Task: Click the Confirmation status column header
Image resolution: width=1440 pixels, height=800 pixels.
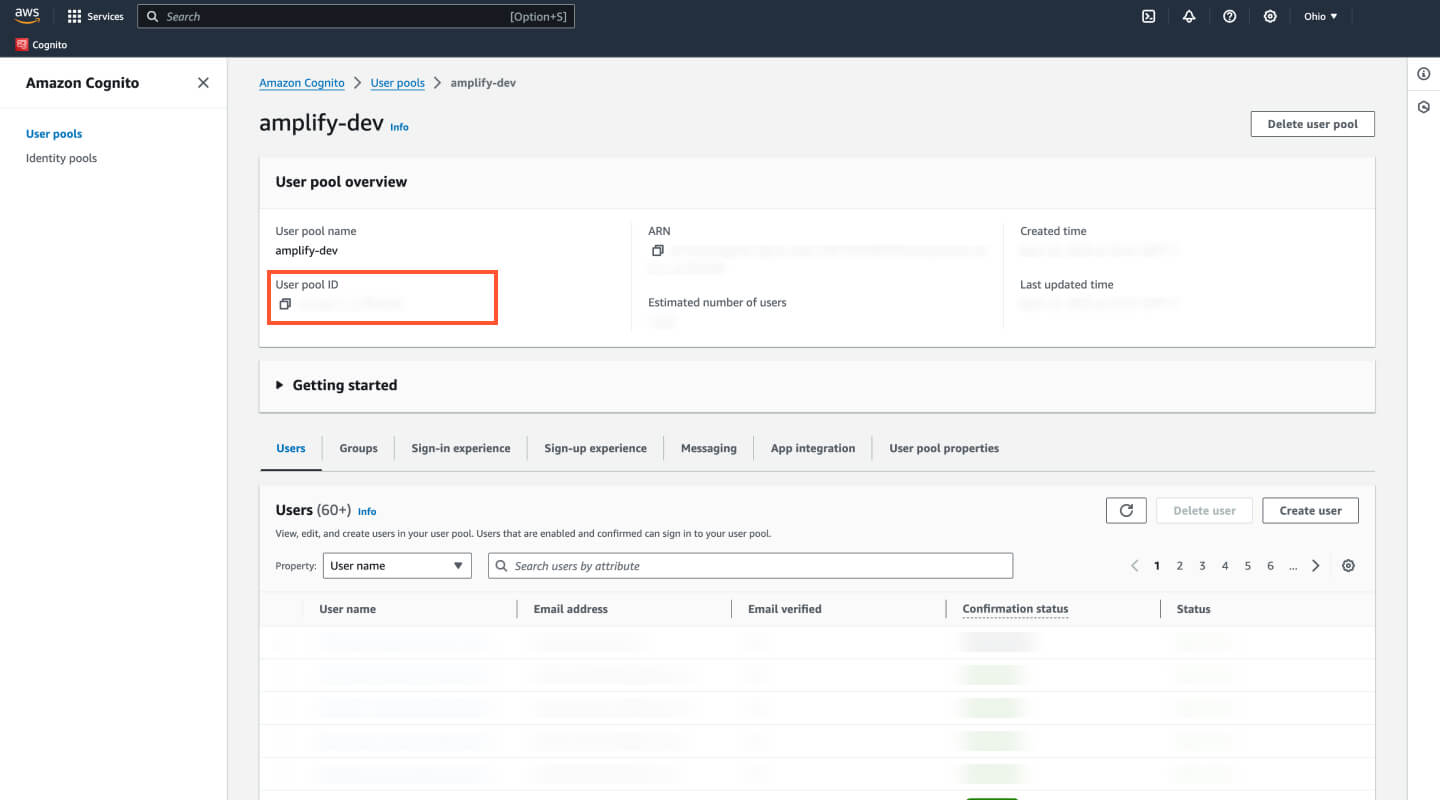Action: pyautogui.click(x=1015, y=609)
